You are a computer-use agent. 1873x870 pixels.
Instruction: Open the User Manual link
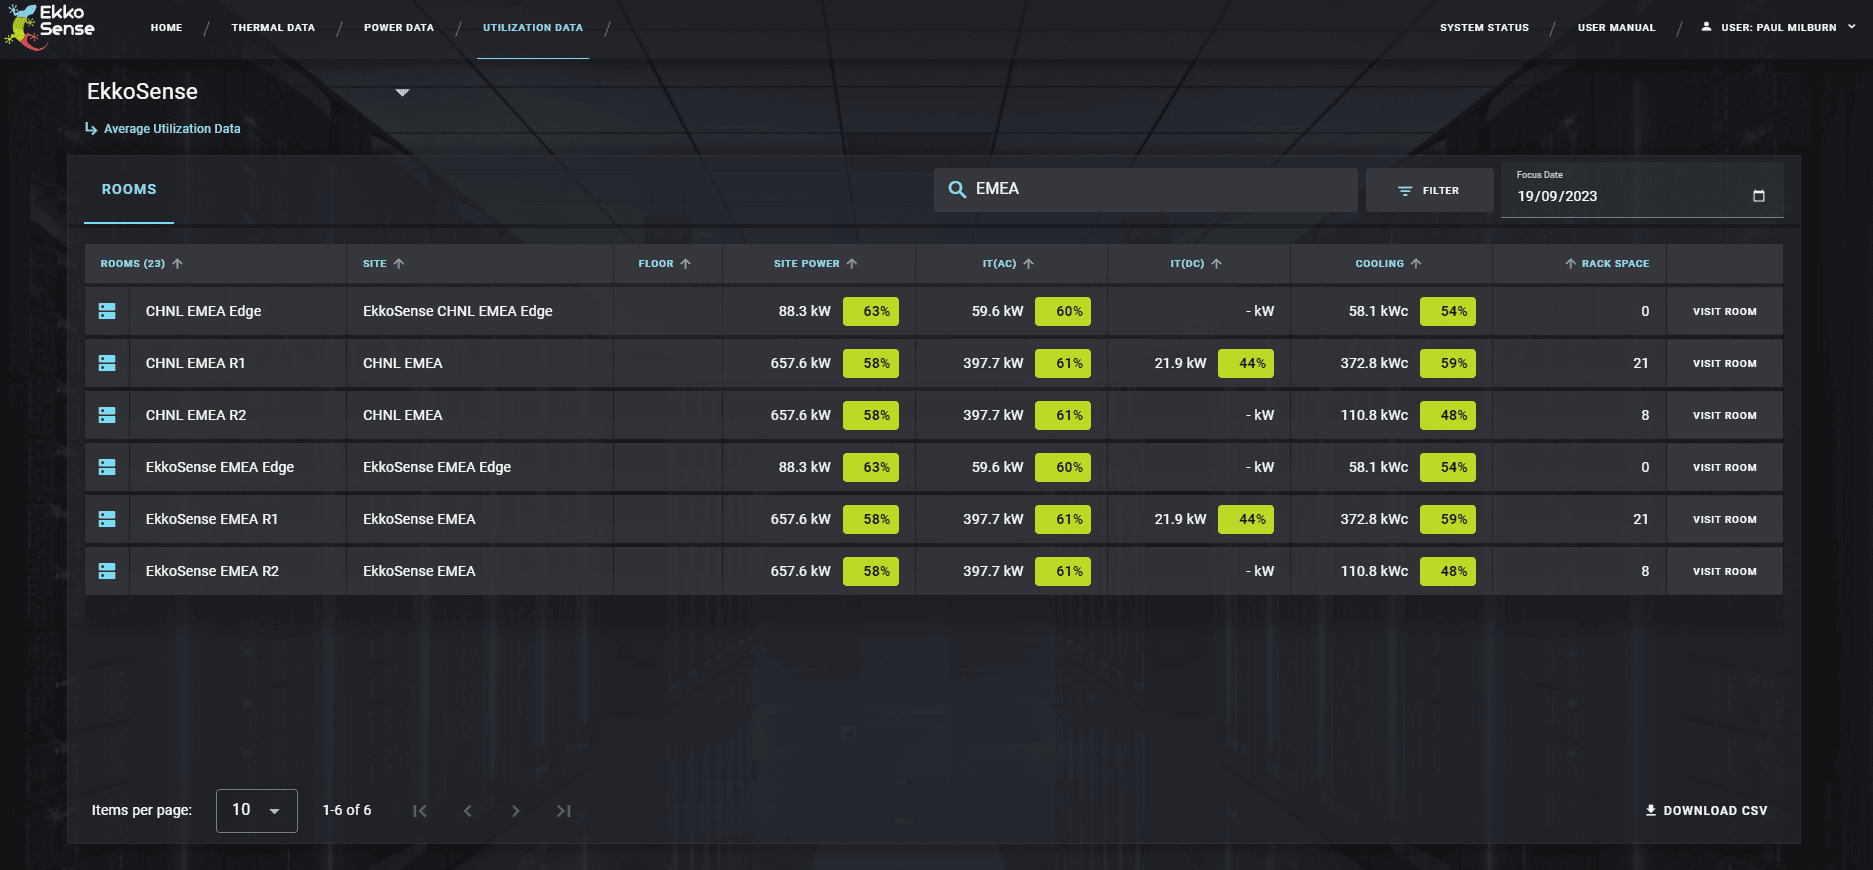(x=1616, y=28)
